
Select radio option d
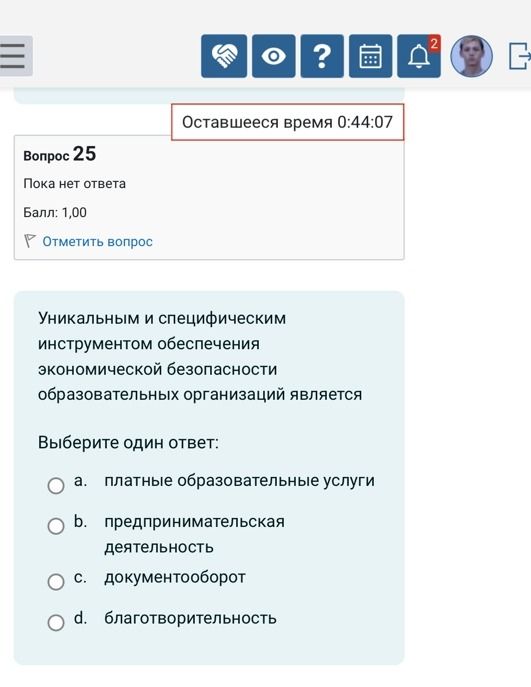[56, 622]
